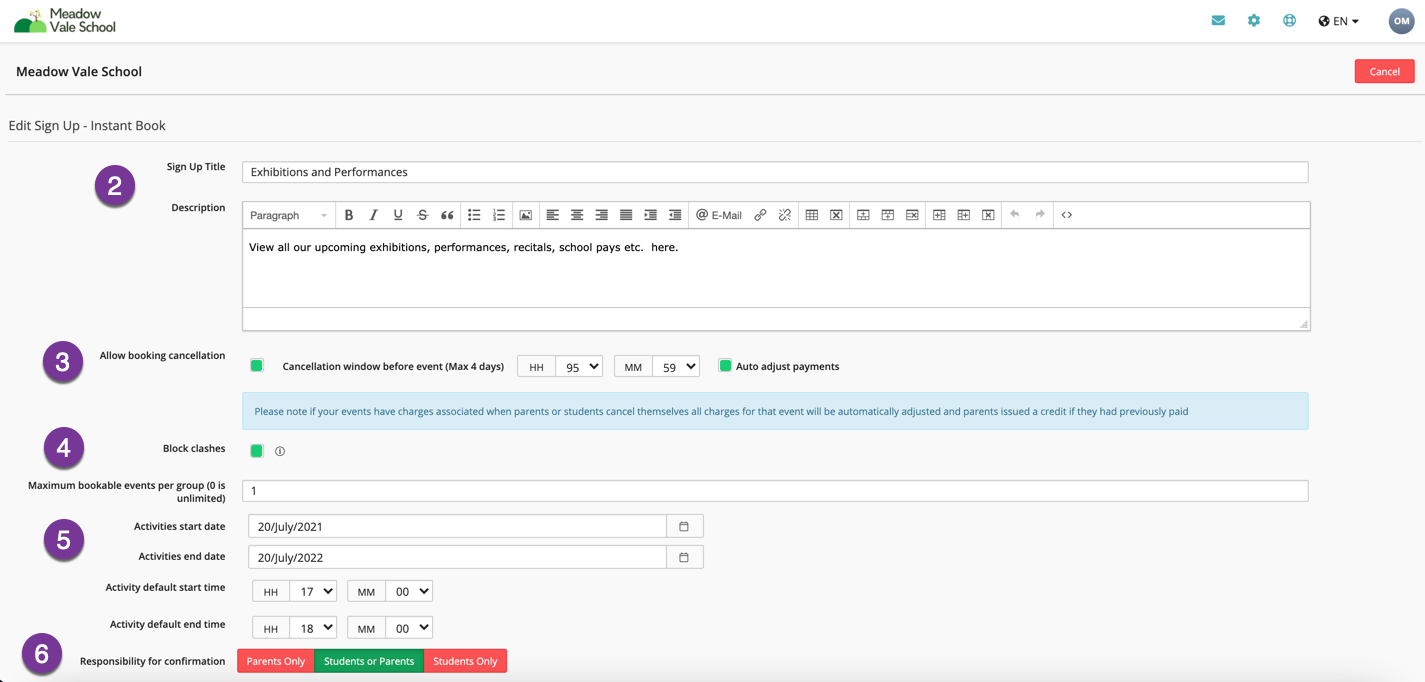The width and height of the screenshot is (1425, 682).
Task: Click the Sign Up Title field
Action: (x=775, y=172)
